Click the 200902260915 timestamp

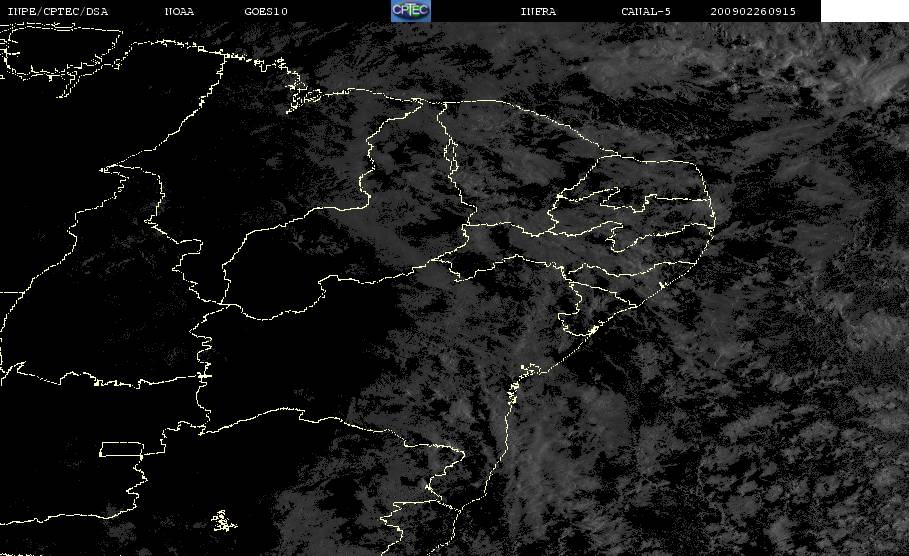(752, 12)
